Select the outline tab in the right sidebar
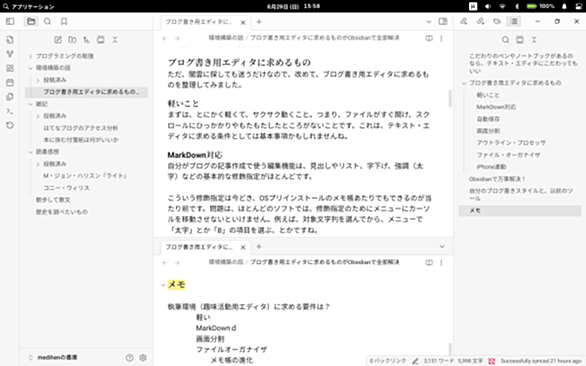This screenshot has height=366, width=586. pyautogui.click(x=514, y=21)
